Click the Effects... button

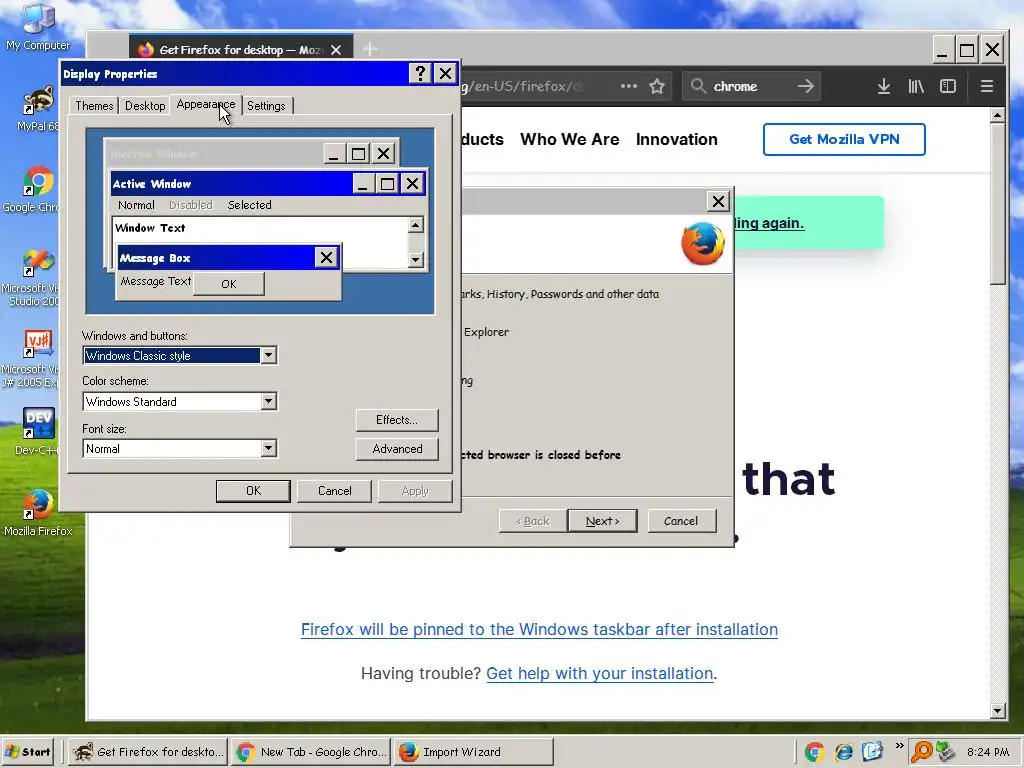(x=397, y=420)
